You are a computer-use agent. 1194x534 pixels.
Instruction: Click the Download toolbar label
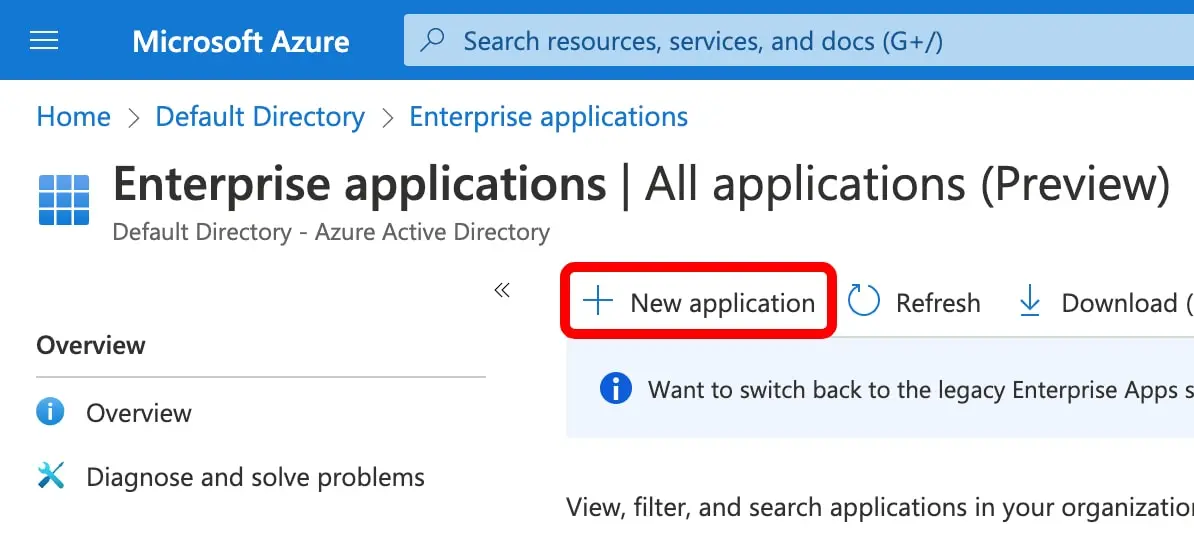tap(1126, 303)
